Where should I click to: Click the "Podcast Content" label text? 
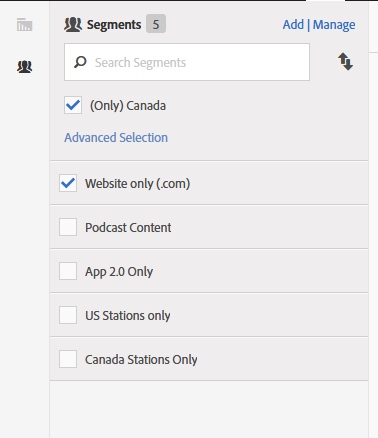coord(128,227)
